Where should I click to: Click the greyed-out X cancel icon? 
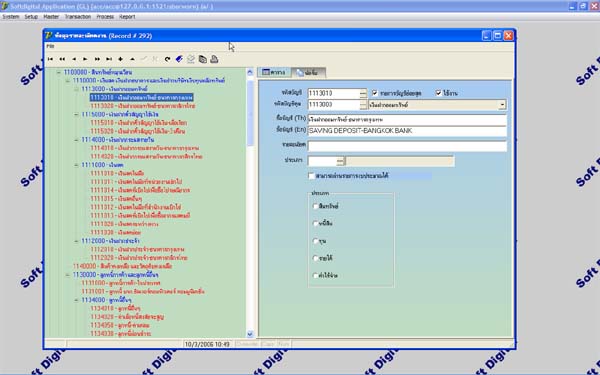tap(155, 59)
